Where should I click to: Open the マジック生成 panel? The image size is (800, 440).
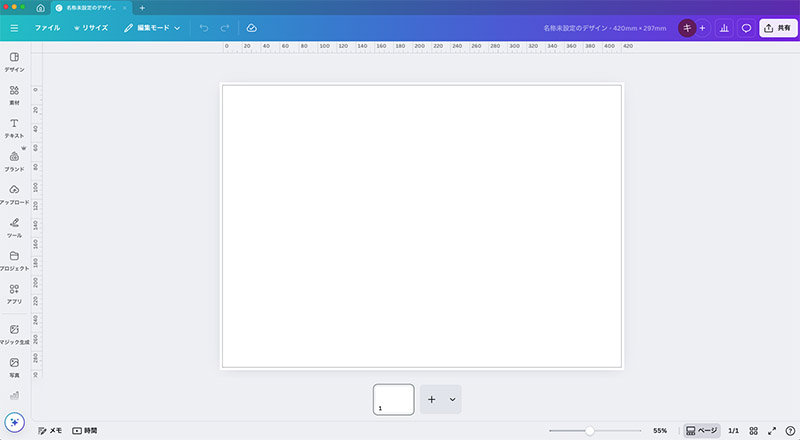point(14,333)
